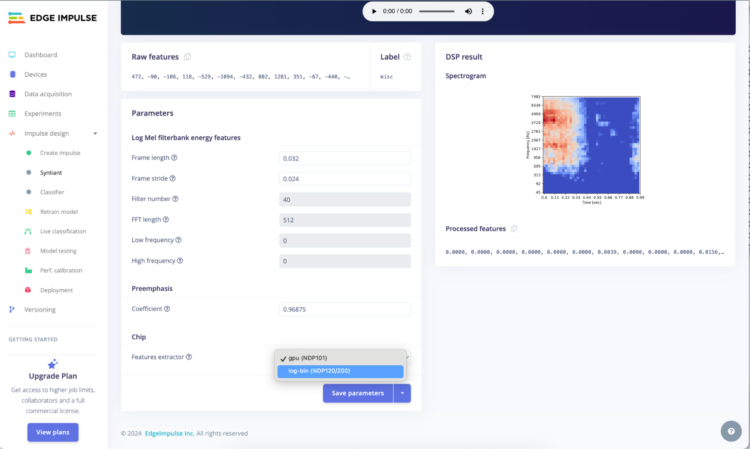This screenshot has width=750, height=449.
Task: Show help for Features extractor
Action: 189,357
